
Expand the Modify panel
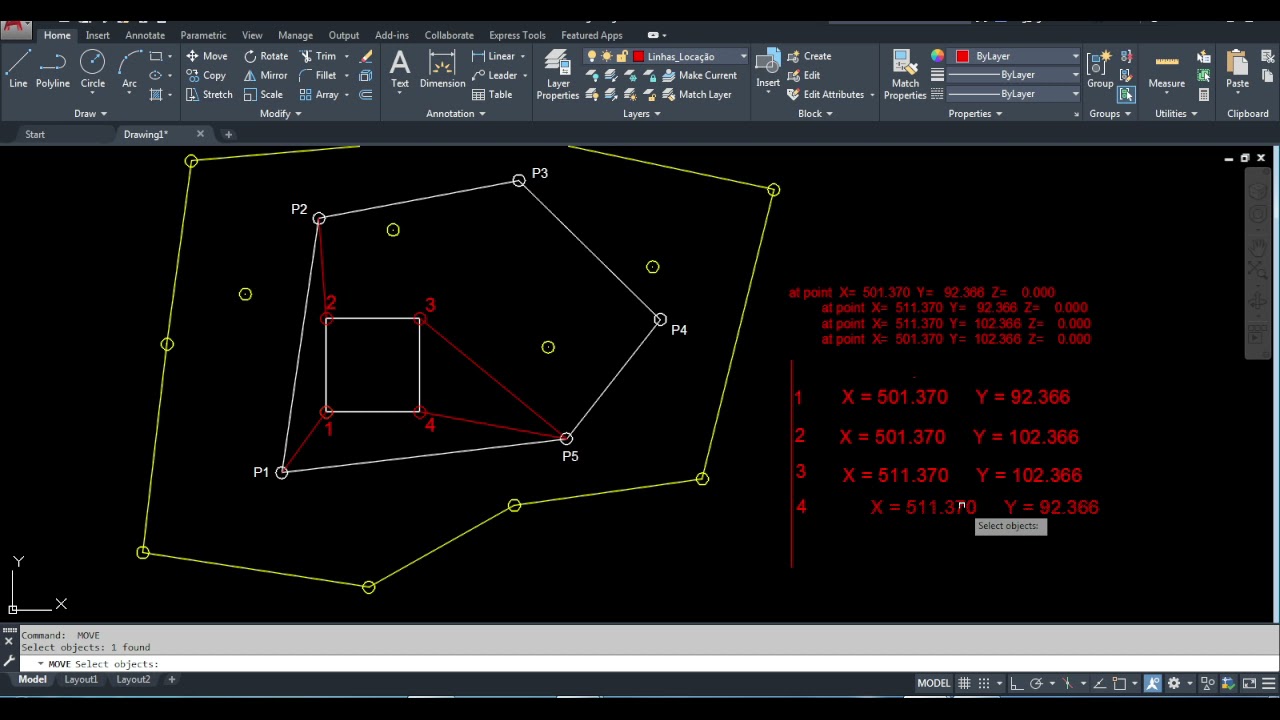tap(280, 114)
